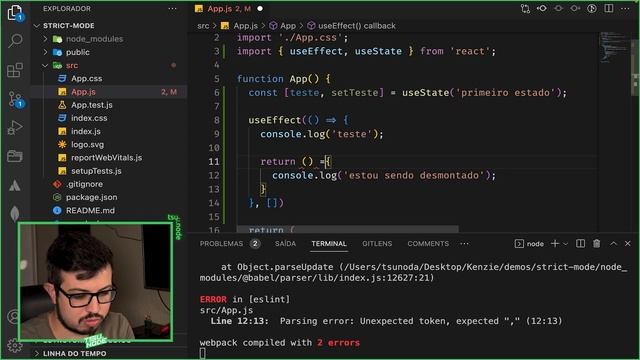Expand the public folder
The width and height of the screenshot is (640, 360).
[78, 52]
